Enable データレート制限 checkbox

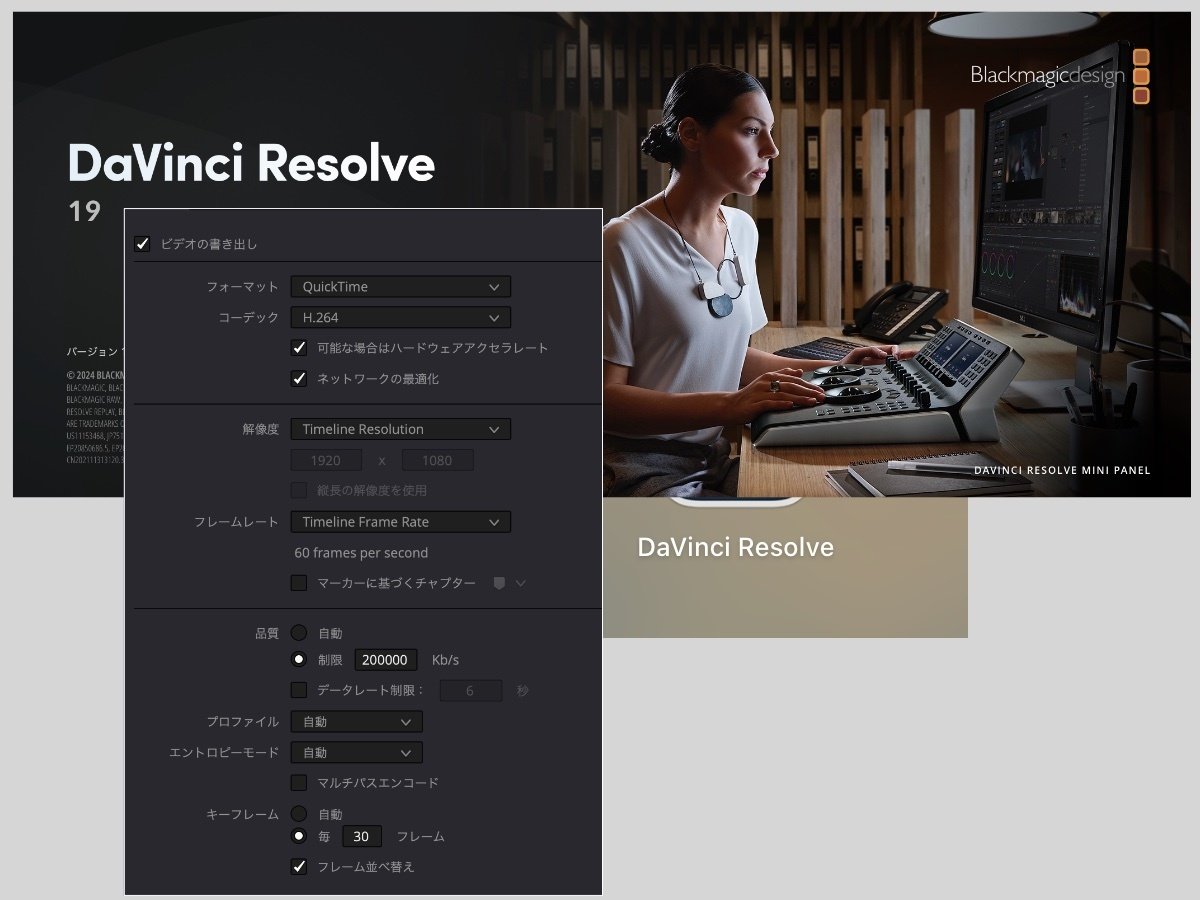click(x=299, y=690)
